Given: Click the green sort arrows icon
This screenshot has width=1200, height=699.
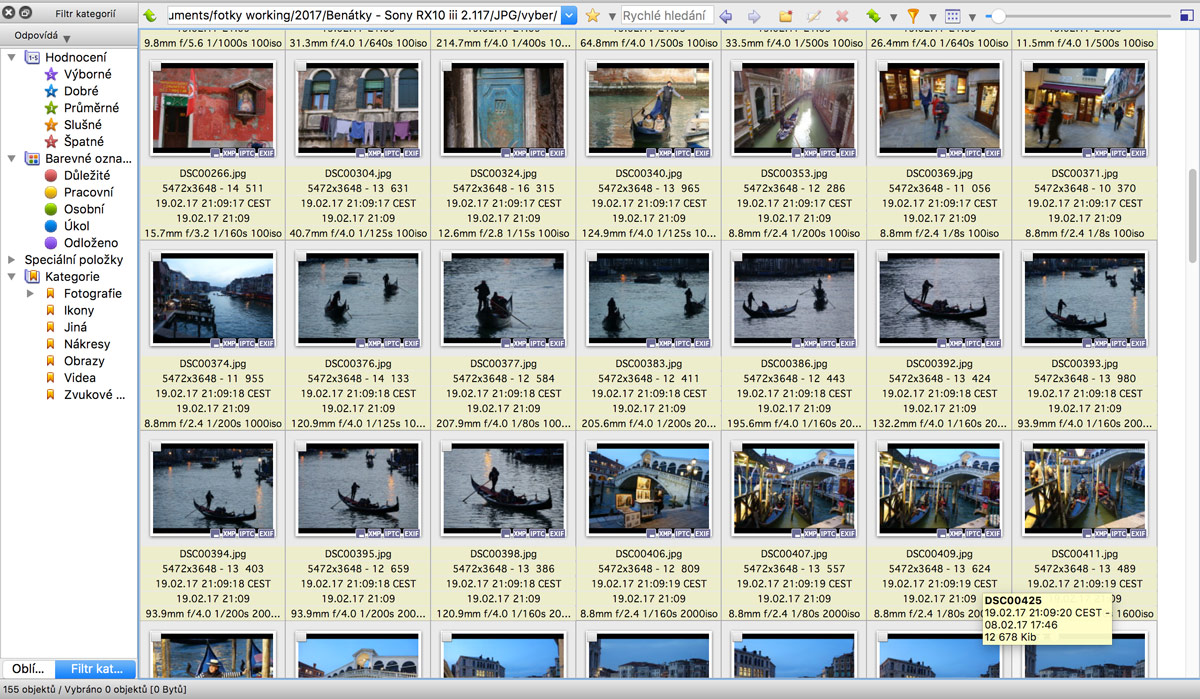Looking at the screenshot, I should 873,16.
